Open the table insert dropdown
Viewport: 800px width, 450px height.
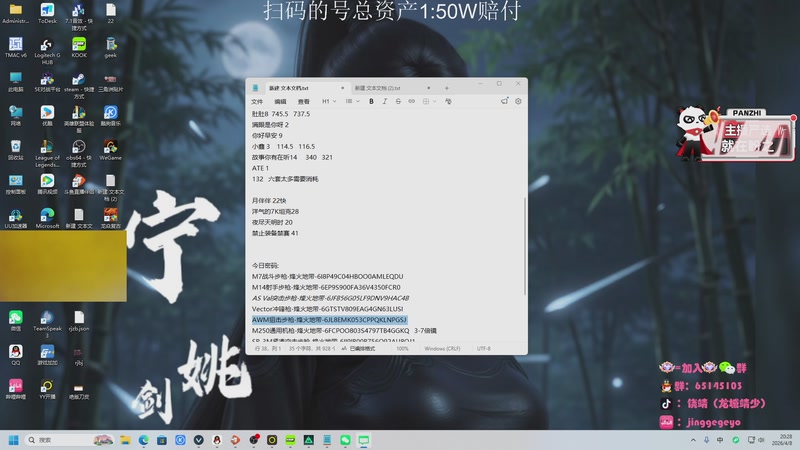coord(429,102)
